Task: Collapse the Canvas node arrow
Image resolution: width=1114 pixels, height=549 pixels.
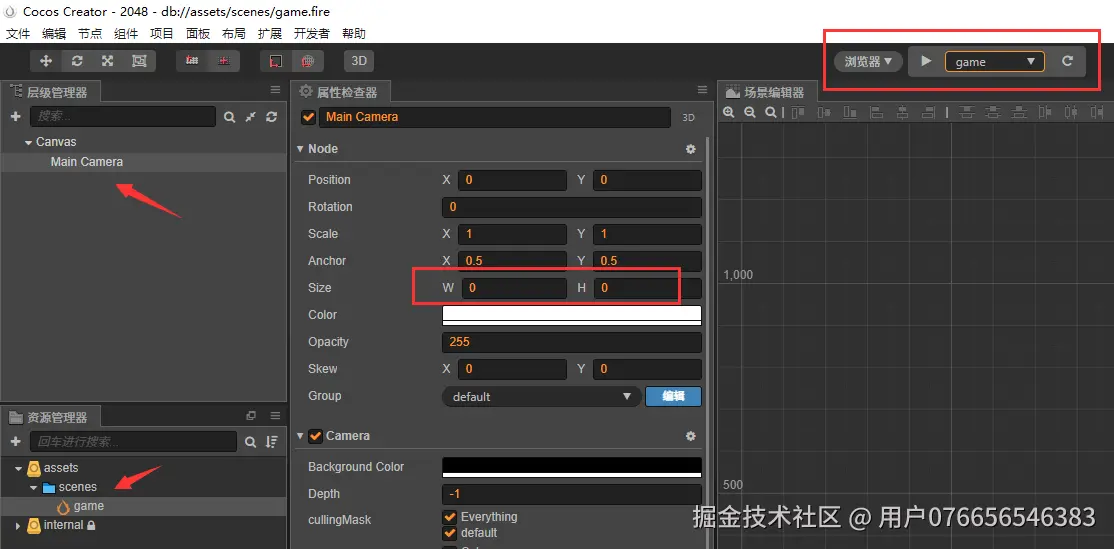Action: point(28,143)
